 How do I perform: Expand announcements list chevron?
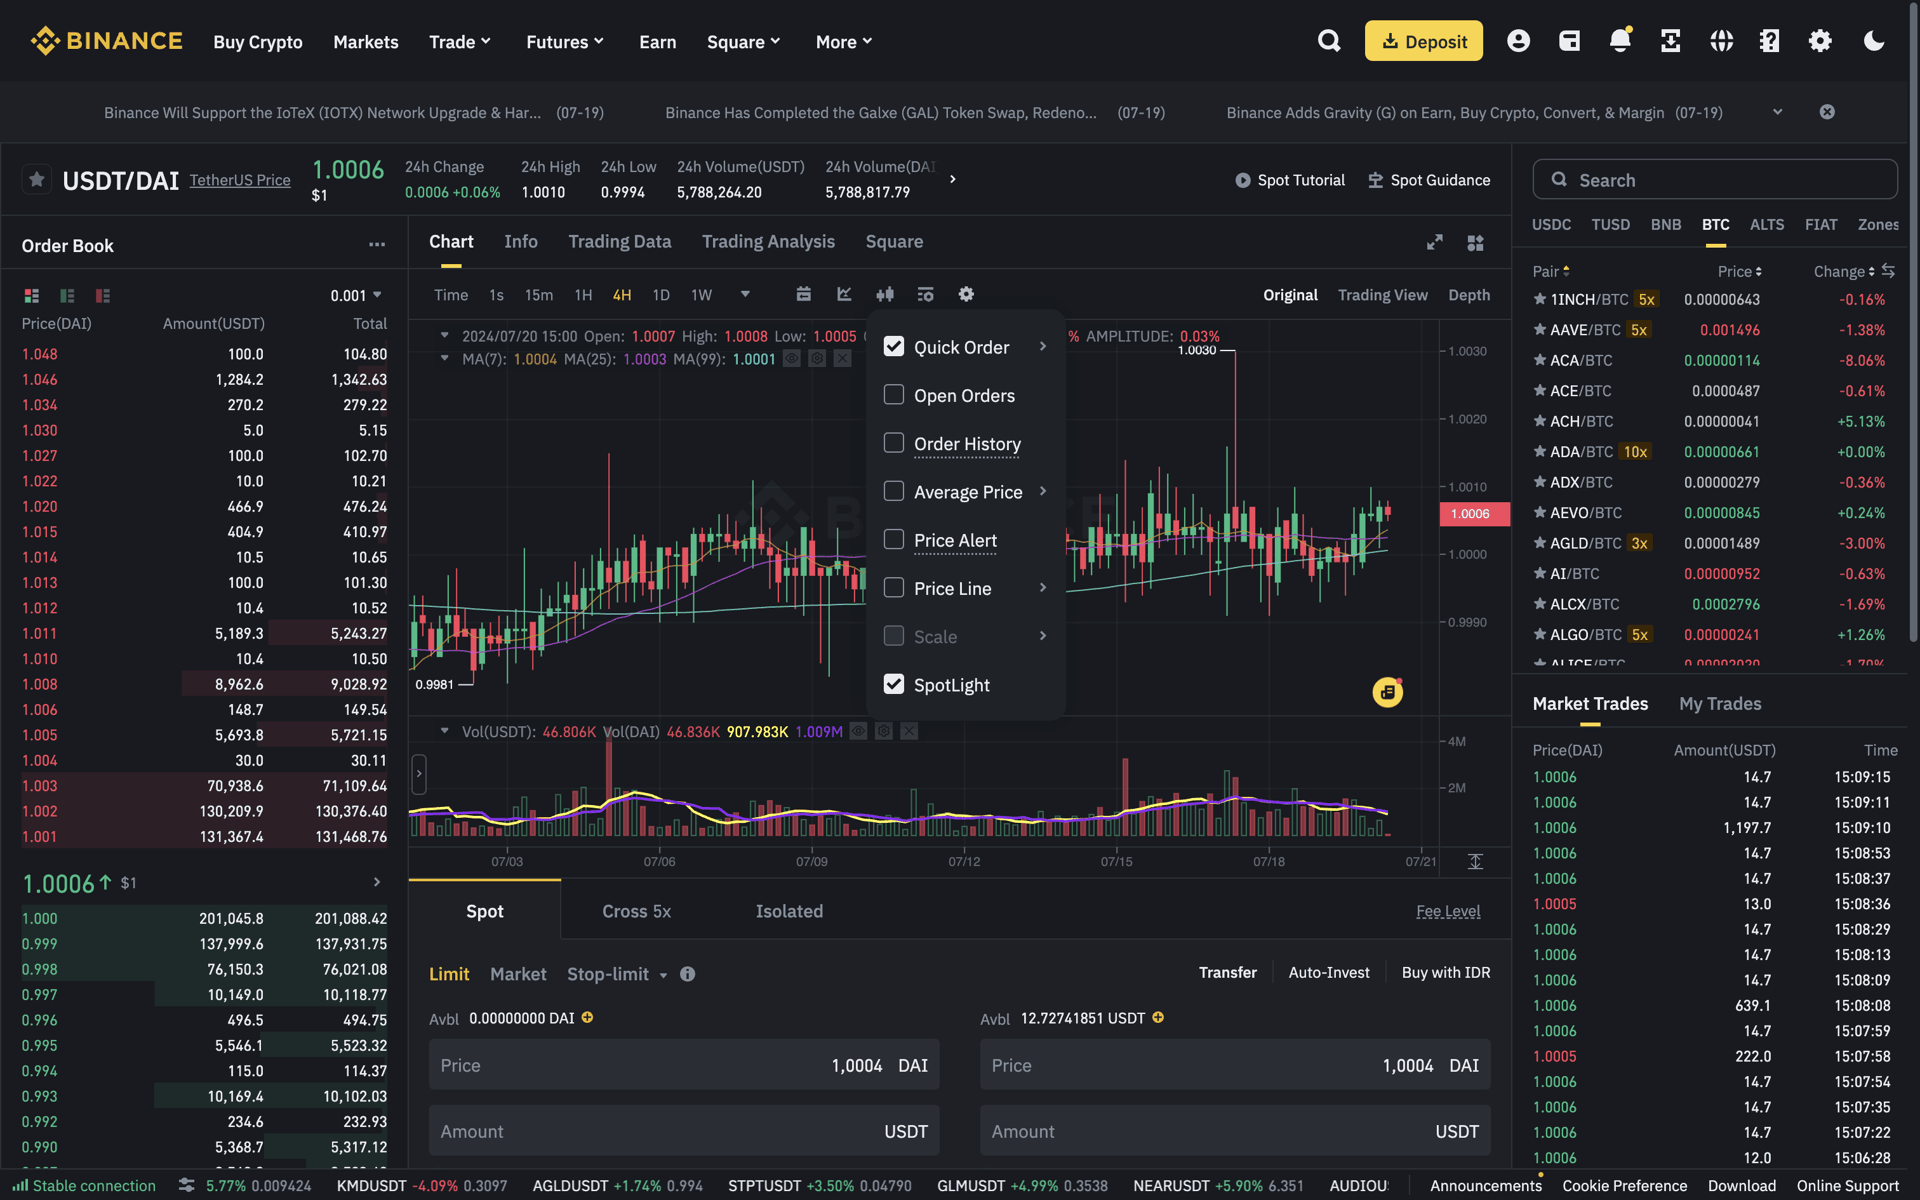click(x=1777, y=112)
